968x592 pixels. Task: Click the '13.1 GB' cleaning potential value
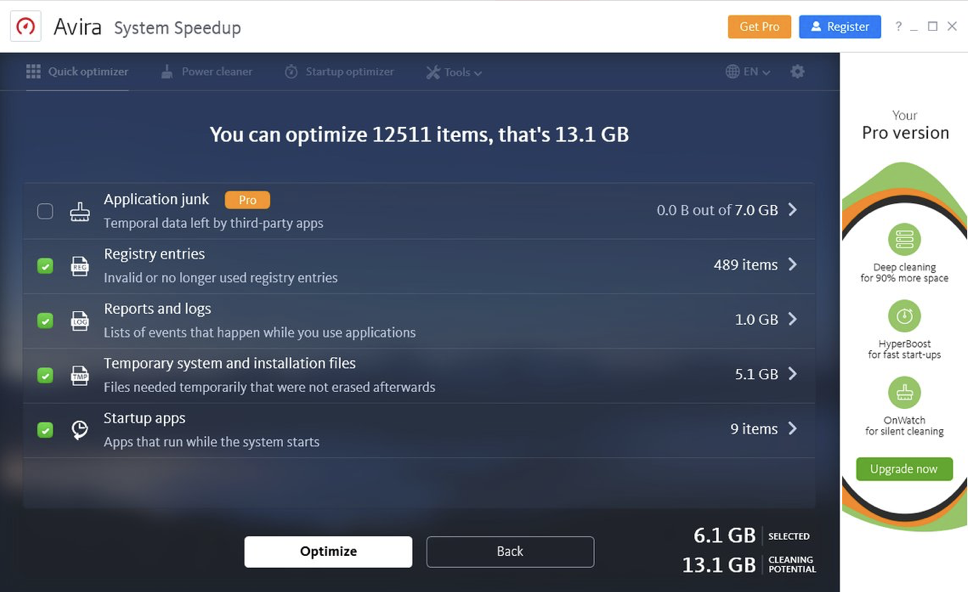tap(719, 565)
